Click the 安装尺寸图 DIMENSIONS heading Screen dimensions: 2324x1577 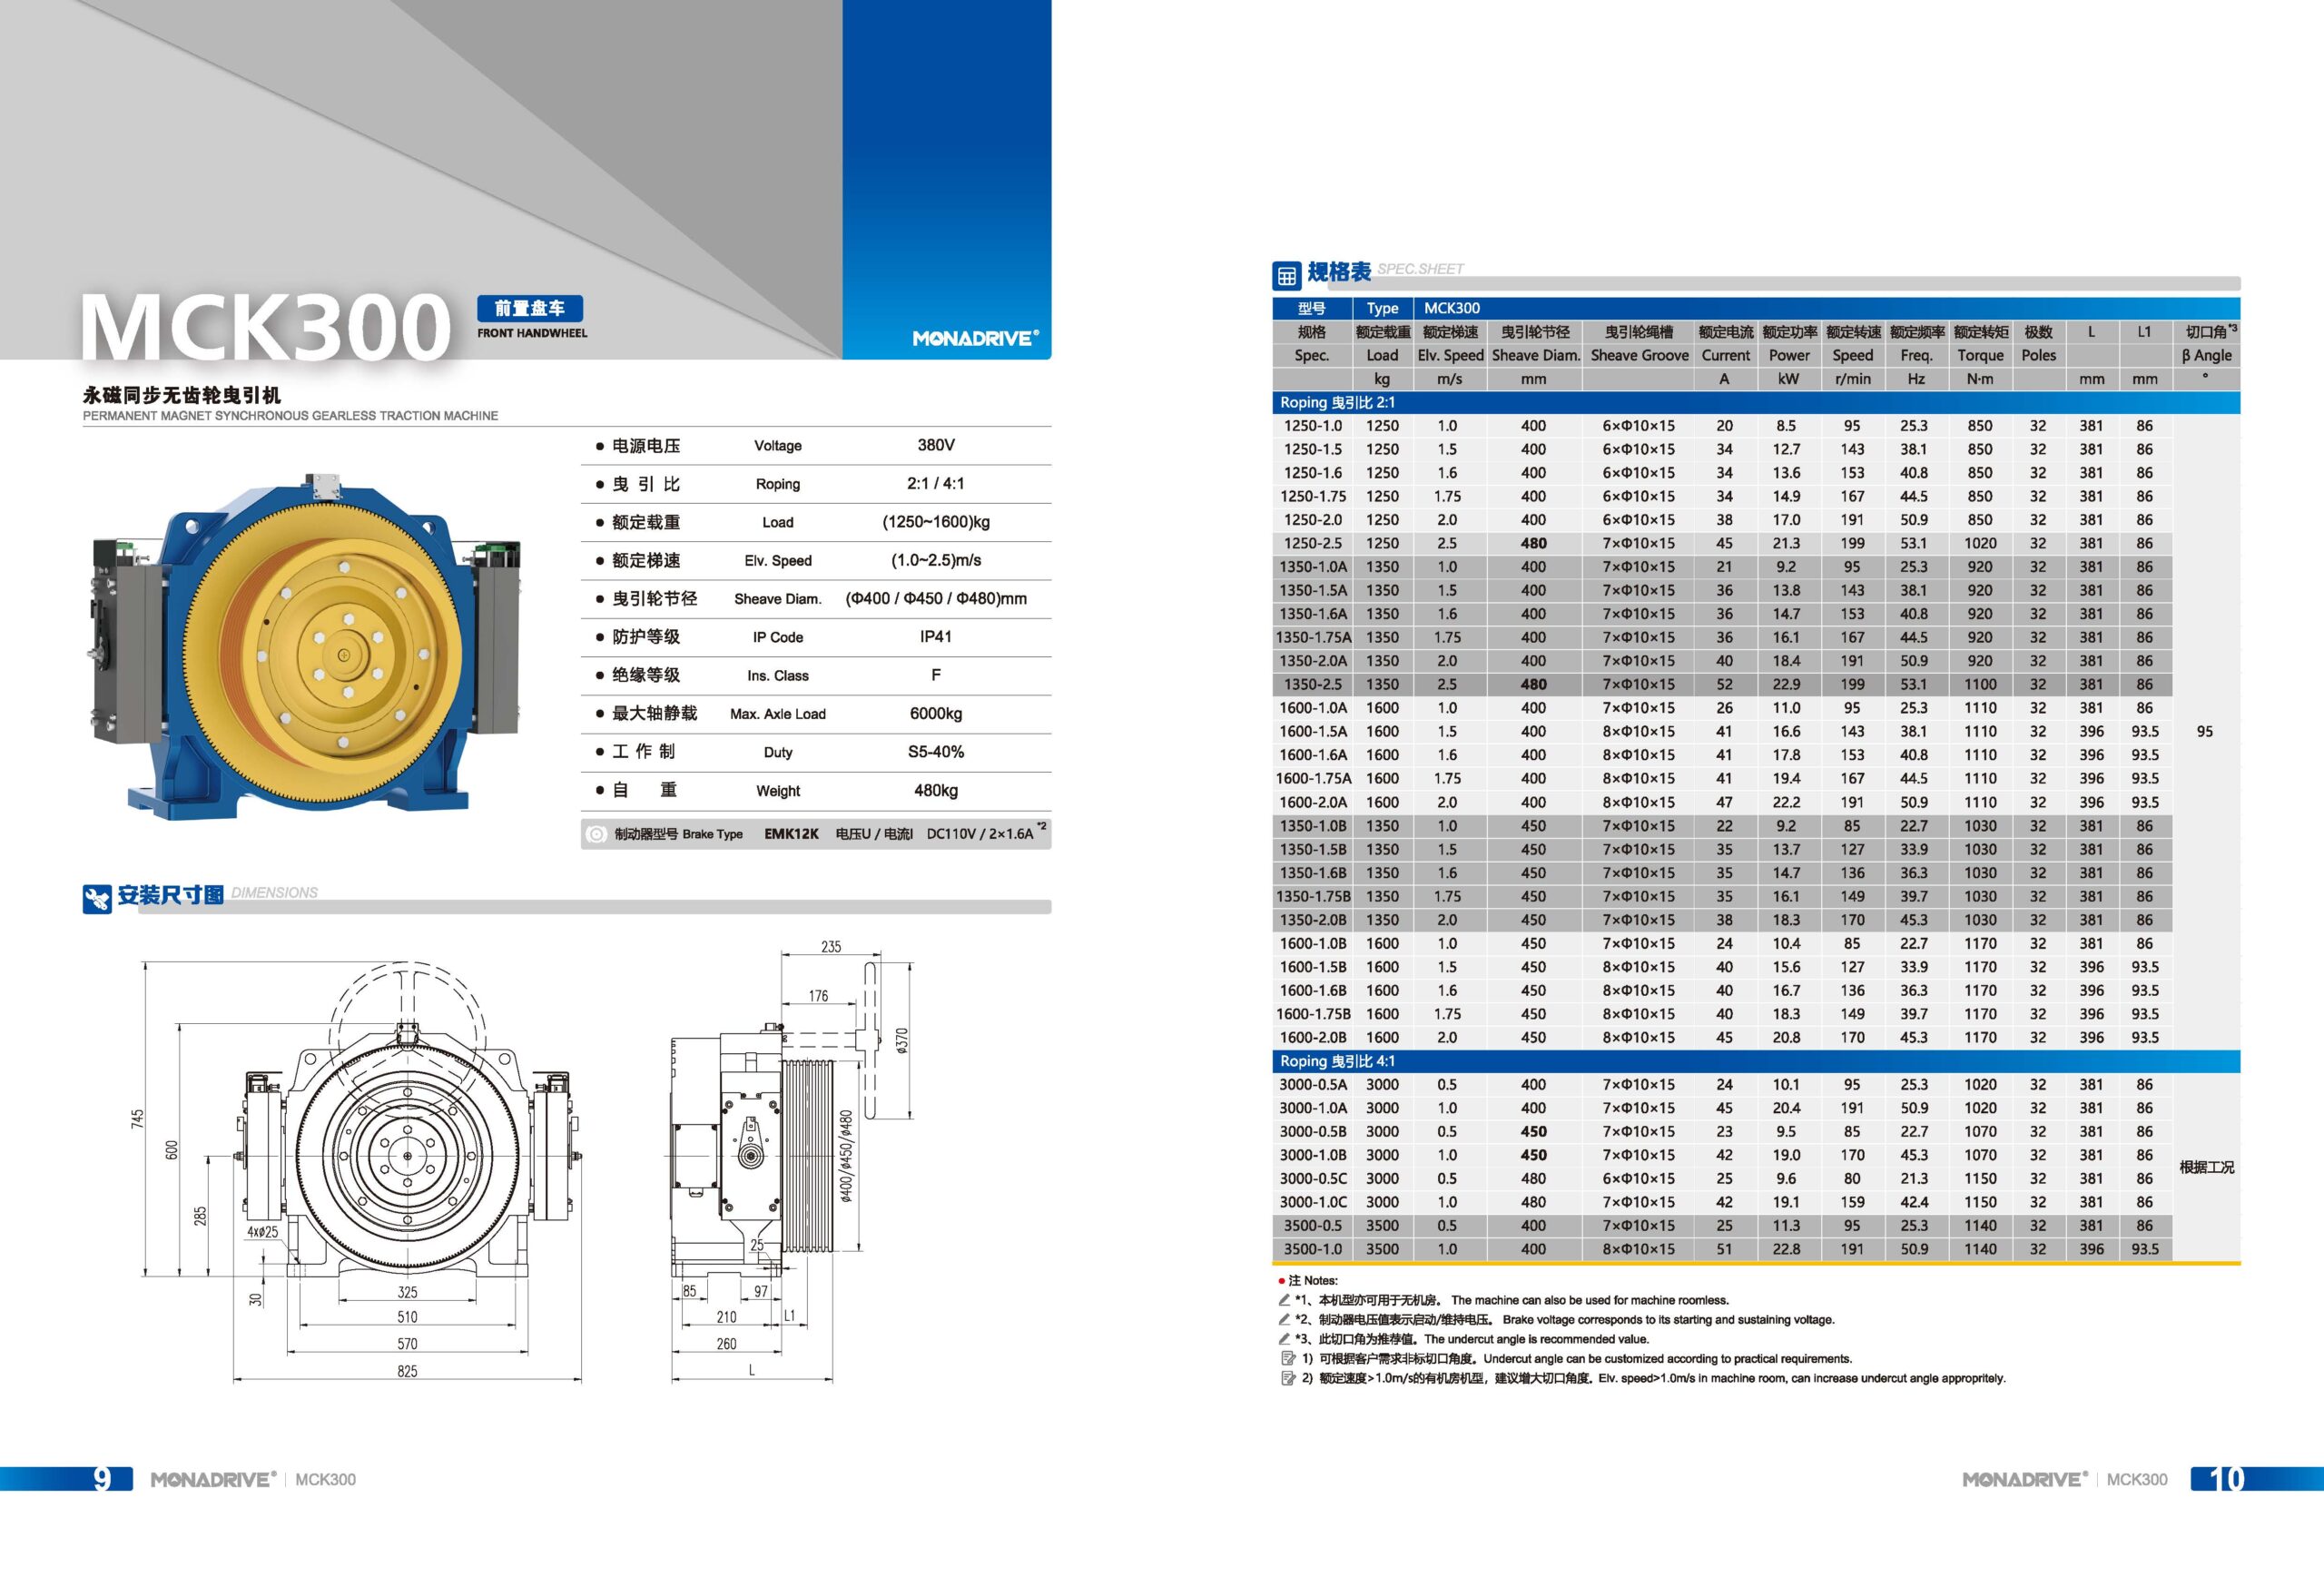(218, 894)
